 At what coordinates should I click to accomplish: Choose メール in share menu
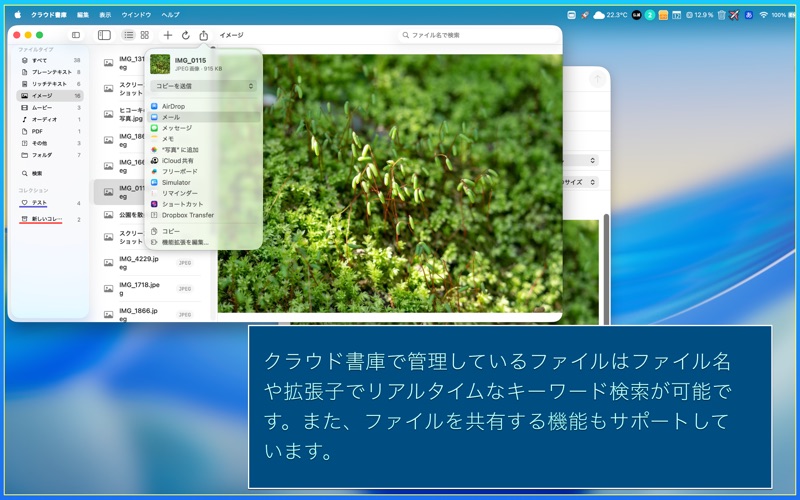click(x=204, y=117)
